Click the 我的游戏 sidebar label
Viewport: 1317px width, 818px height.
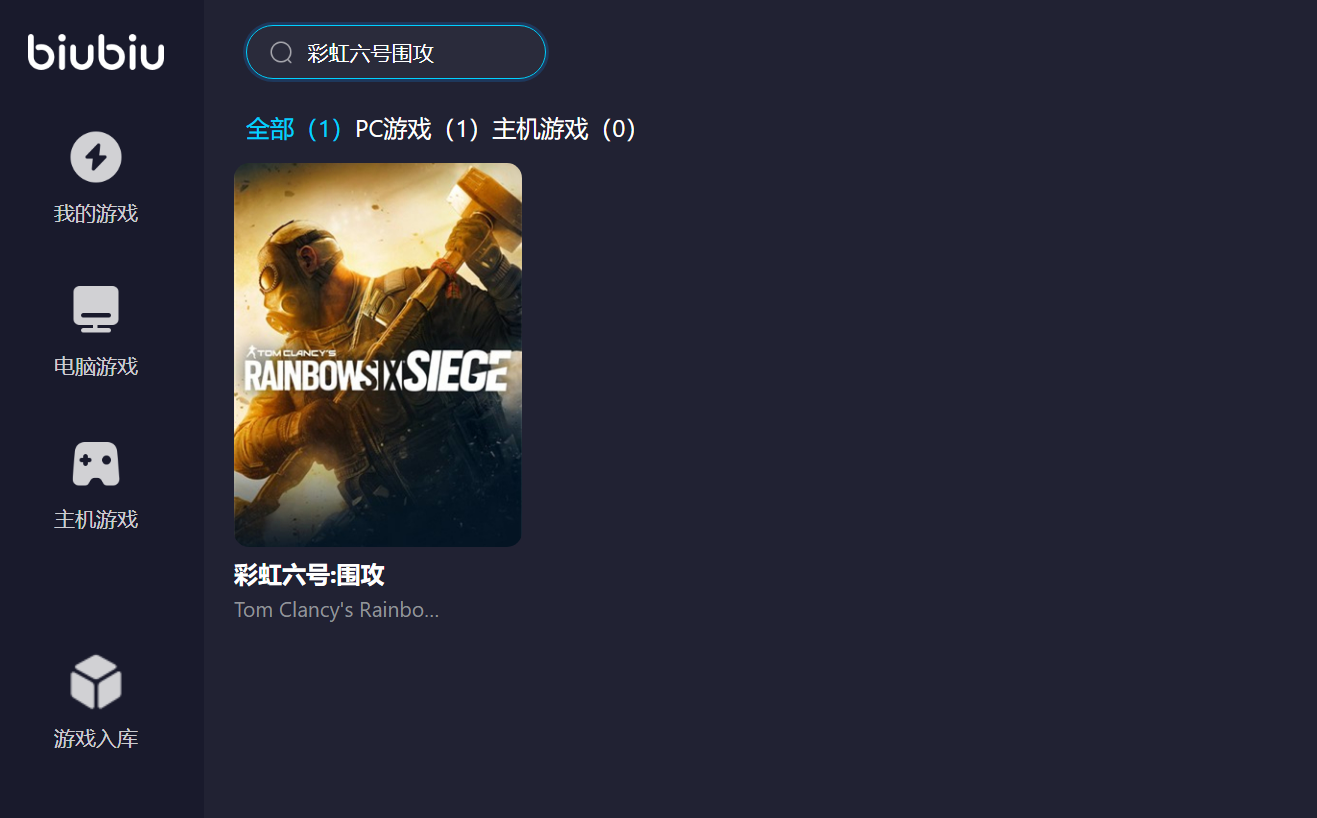pyautogui.click(x=96, y=213)
